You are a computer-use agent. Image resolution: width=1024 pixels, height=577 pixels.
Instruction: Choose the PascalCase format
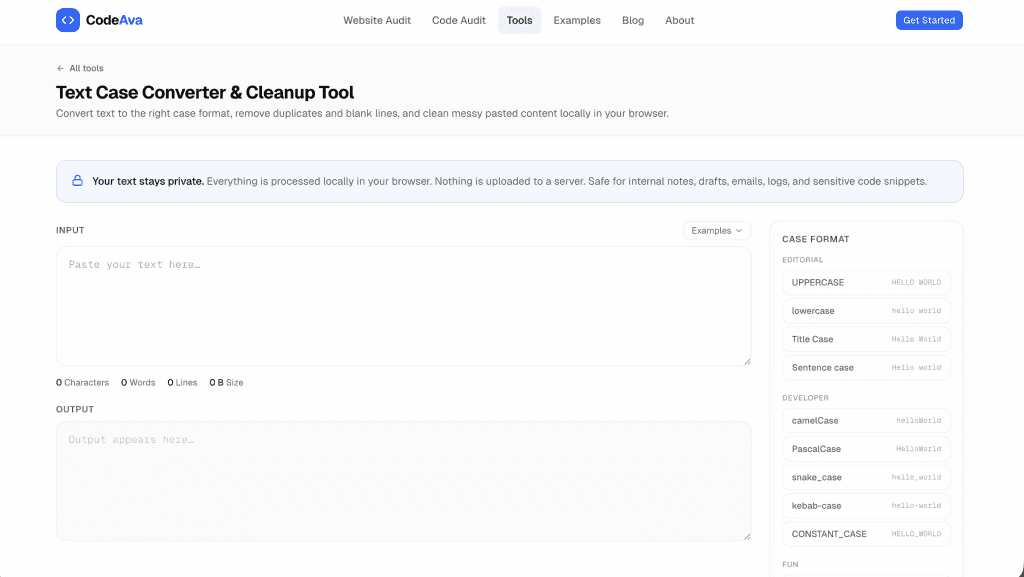pyautogui.click(x=866, y=449)
